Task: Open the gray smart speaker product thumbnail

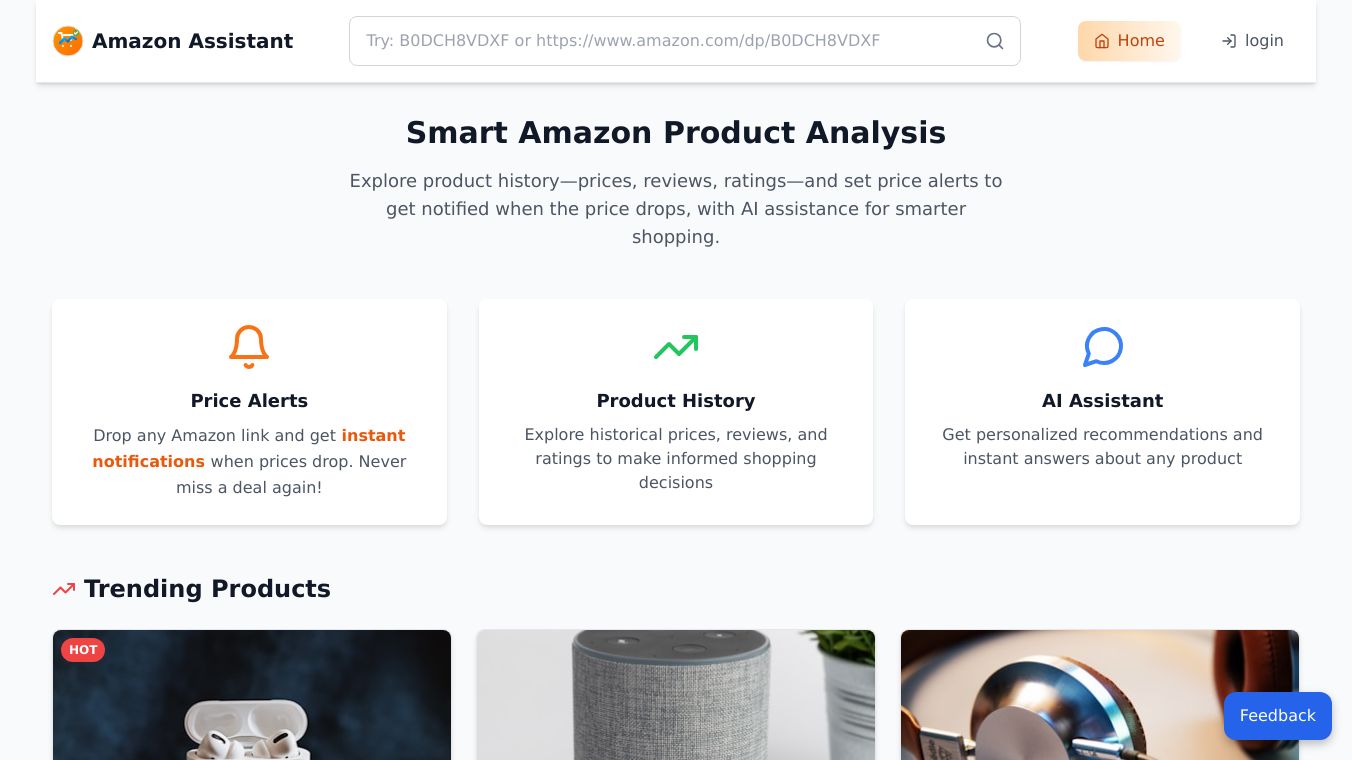Action: pos(676,700)
